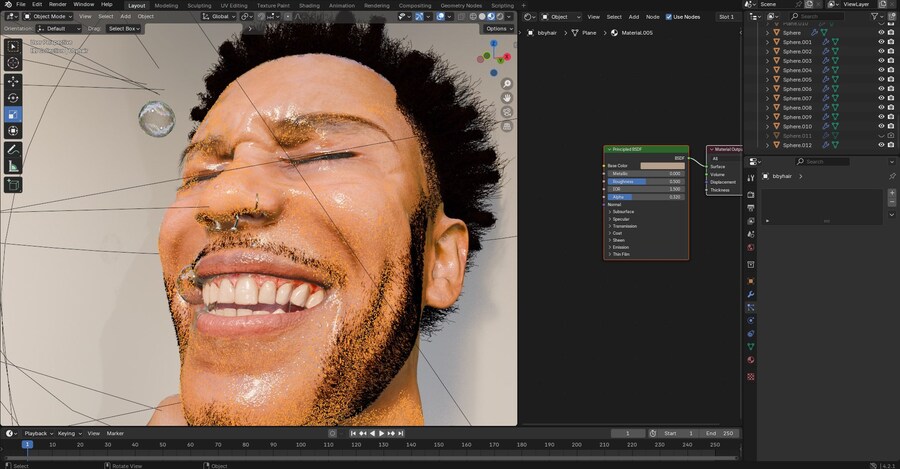The image size is (900, 469).
Task: Switch to the Modeling workspace tab
Action: click(166, 5)
